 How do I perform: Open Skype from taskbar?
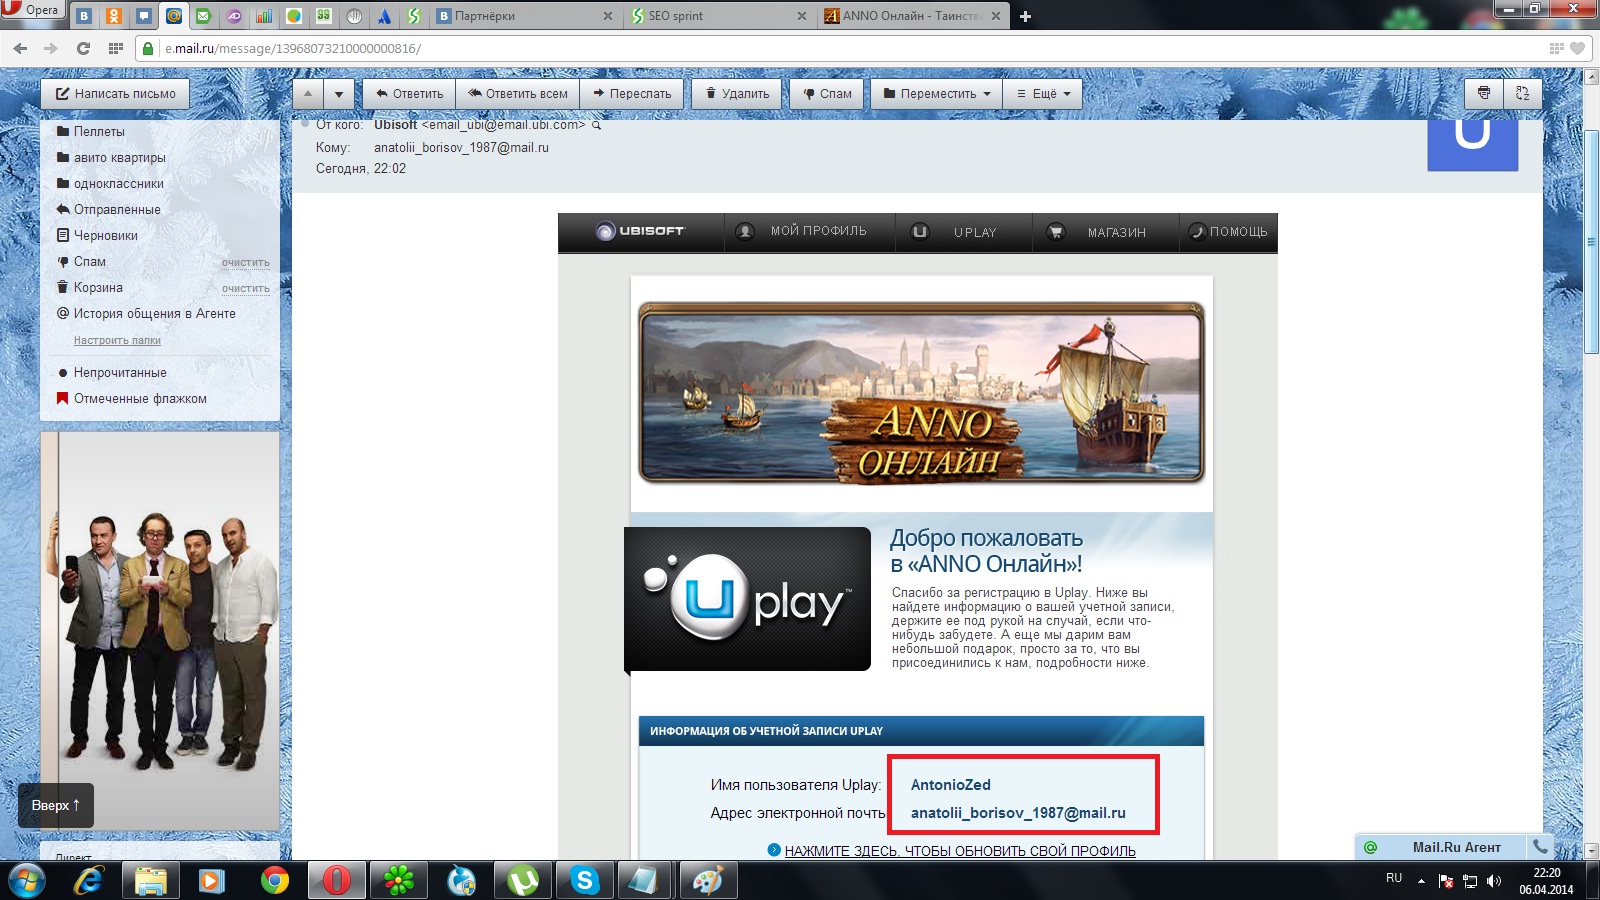click(x=584, y=881)
